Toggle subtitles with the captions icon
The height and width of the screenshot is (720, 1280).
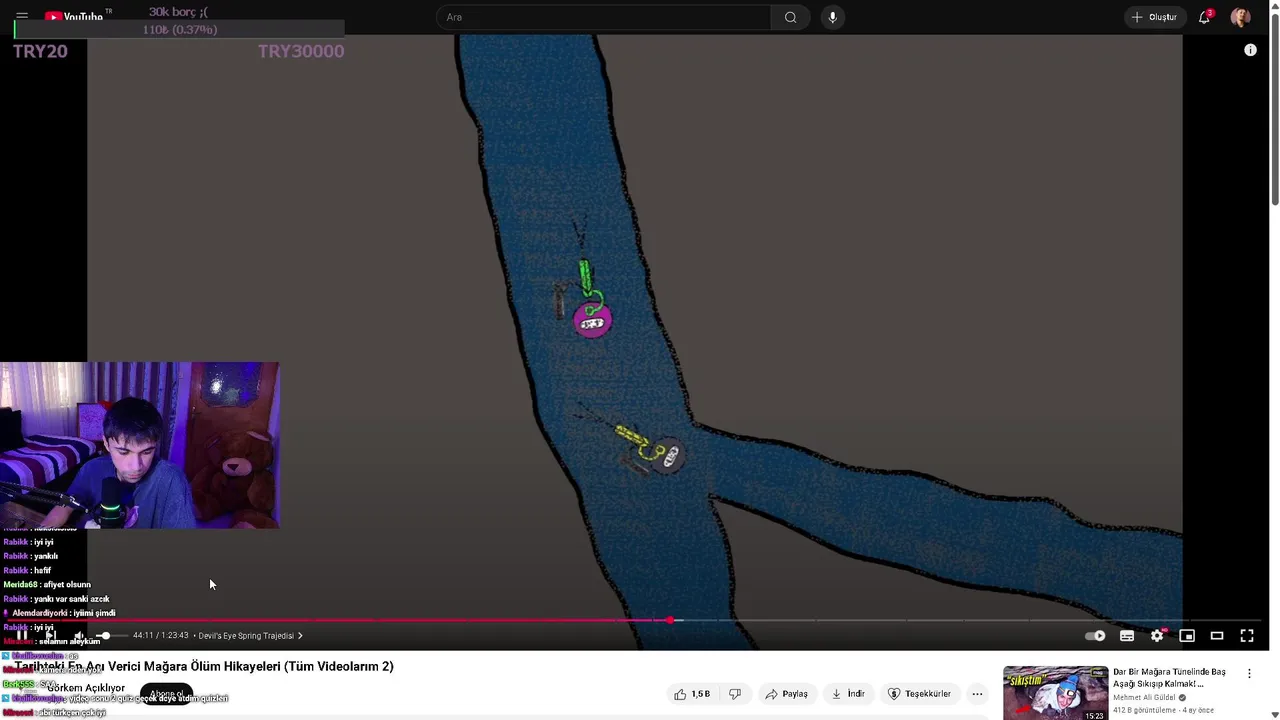tap(1127, 635)
